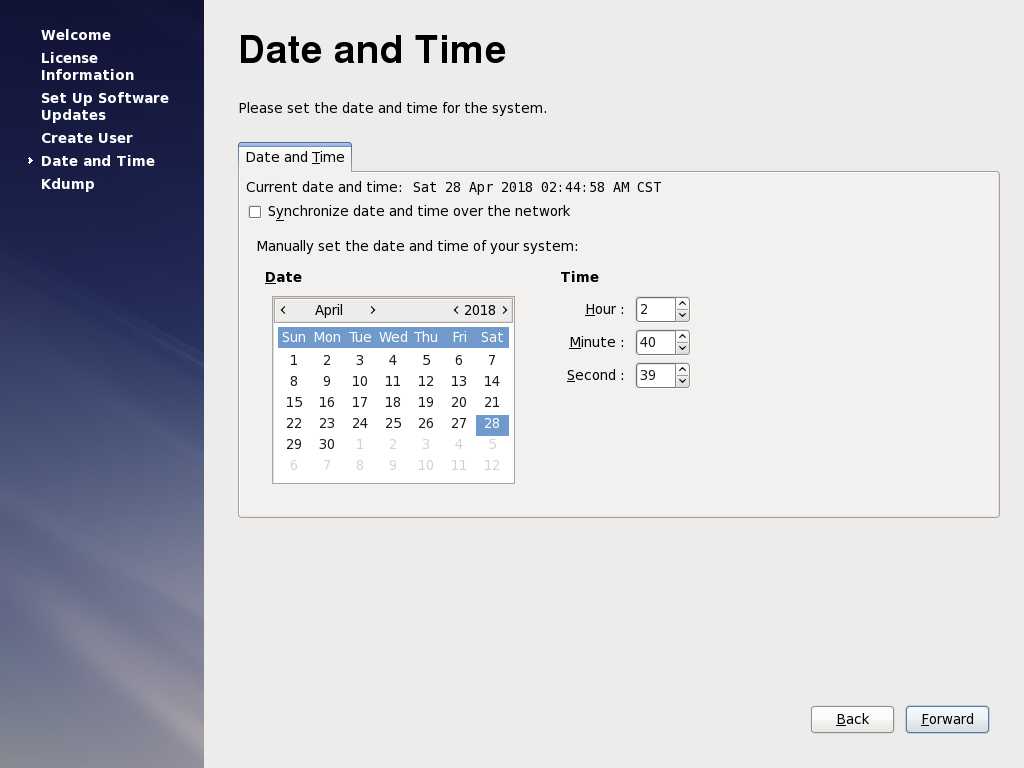Pick April 16 on the calendar

coord(327,402)
